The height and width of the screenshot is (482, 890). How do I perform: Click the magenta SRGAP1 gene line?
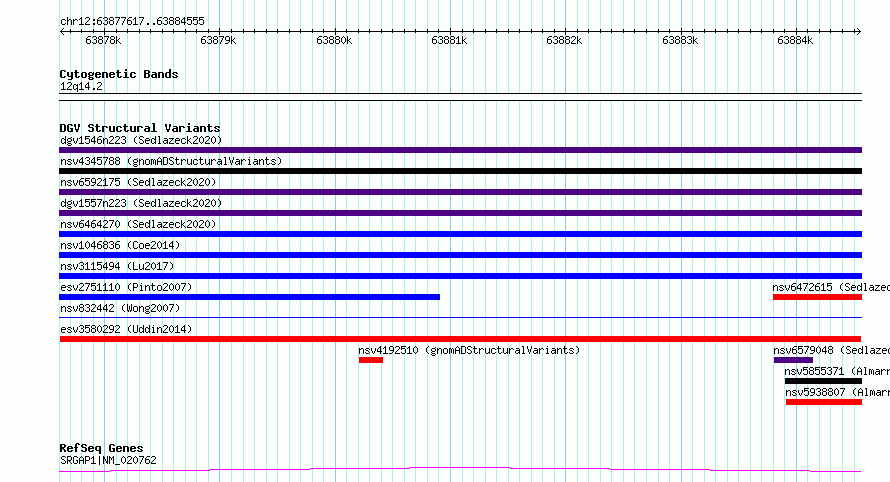tap(460, 470)
